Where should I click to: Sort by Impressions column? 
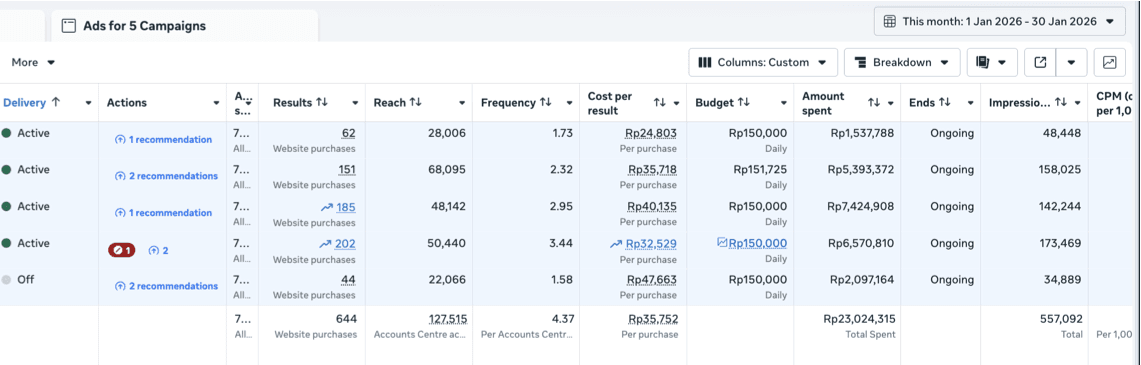[1061, 103]
